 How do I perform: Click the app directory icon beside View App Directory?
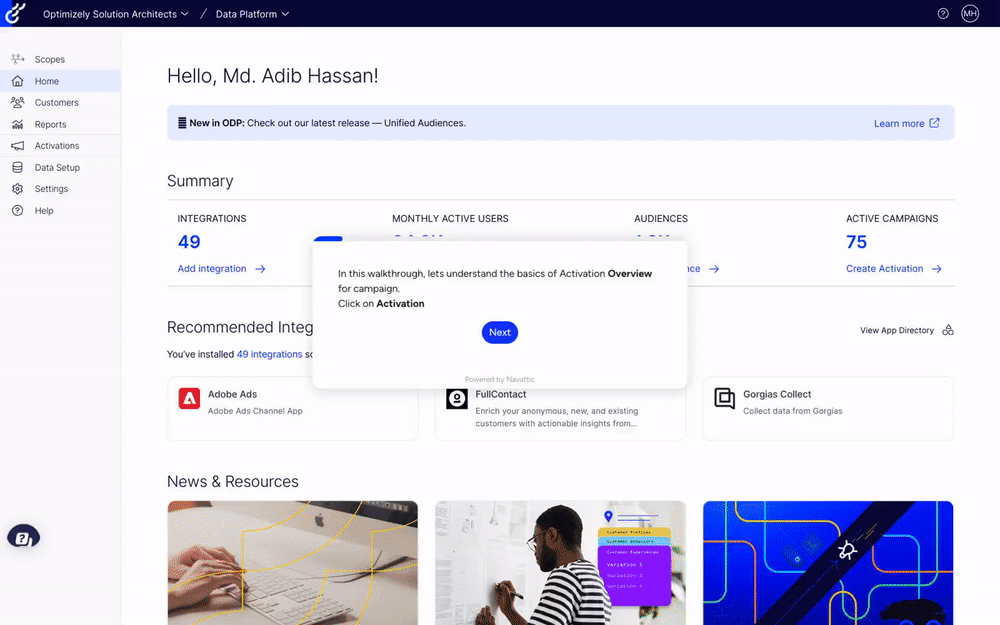pos(948,330)
